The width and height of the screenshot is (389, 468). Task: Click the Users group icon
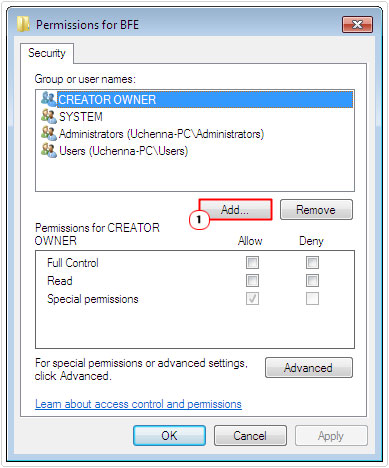[x=49, y=151]
